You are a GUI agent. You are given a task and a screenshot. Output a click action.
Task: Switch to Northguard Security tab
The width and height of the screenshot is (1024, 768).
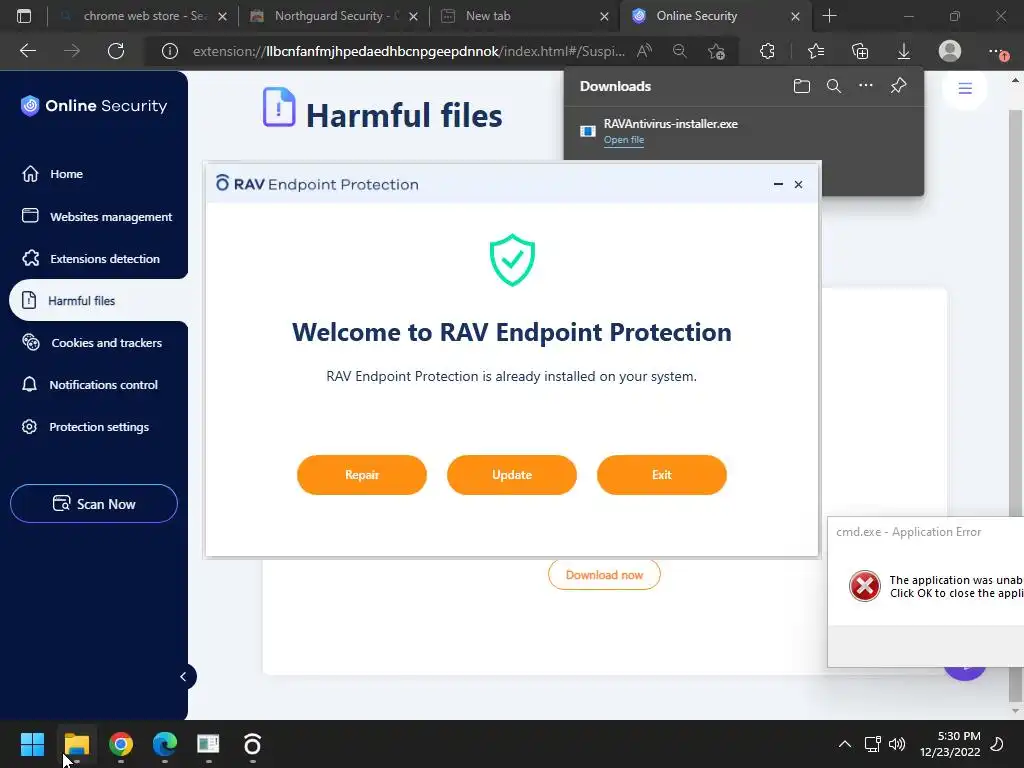(333, 16)
